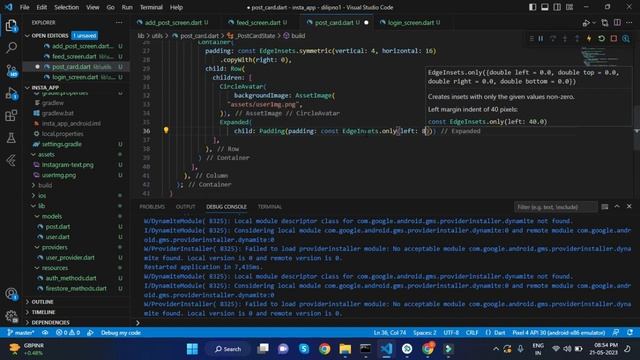Open the Terminal menu

click(151, 7)
